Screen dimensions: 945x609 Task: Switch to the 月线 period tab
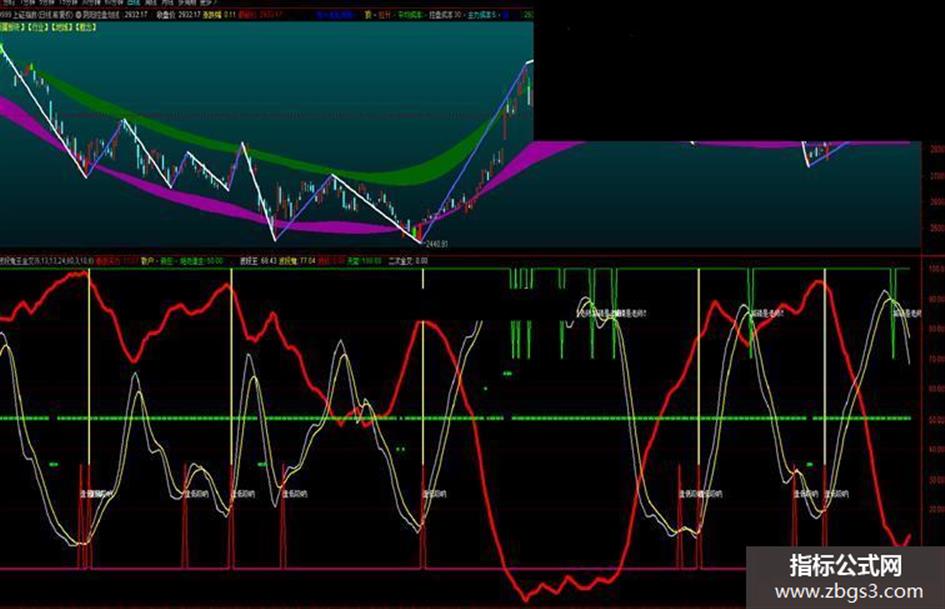click(x=168, y=2)
